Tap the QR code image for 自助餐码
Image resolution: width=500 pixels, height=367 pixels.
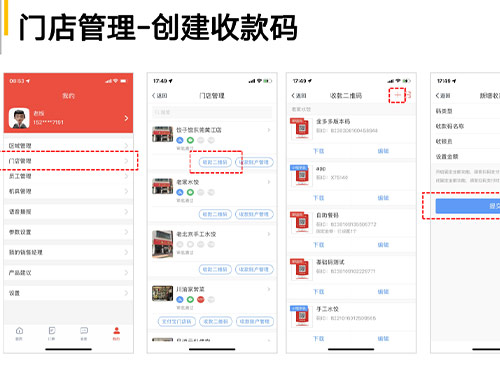301,223
